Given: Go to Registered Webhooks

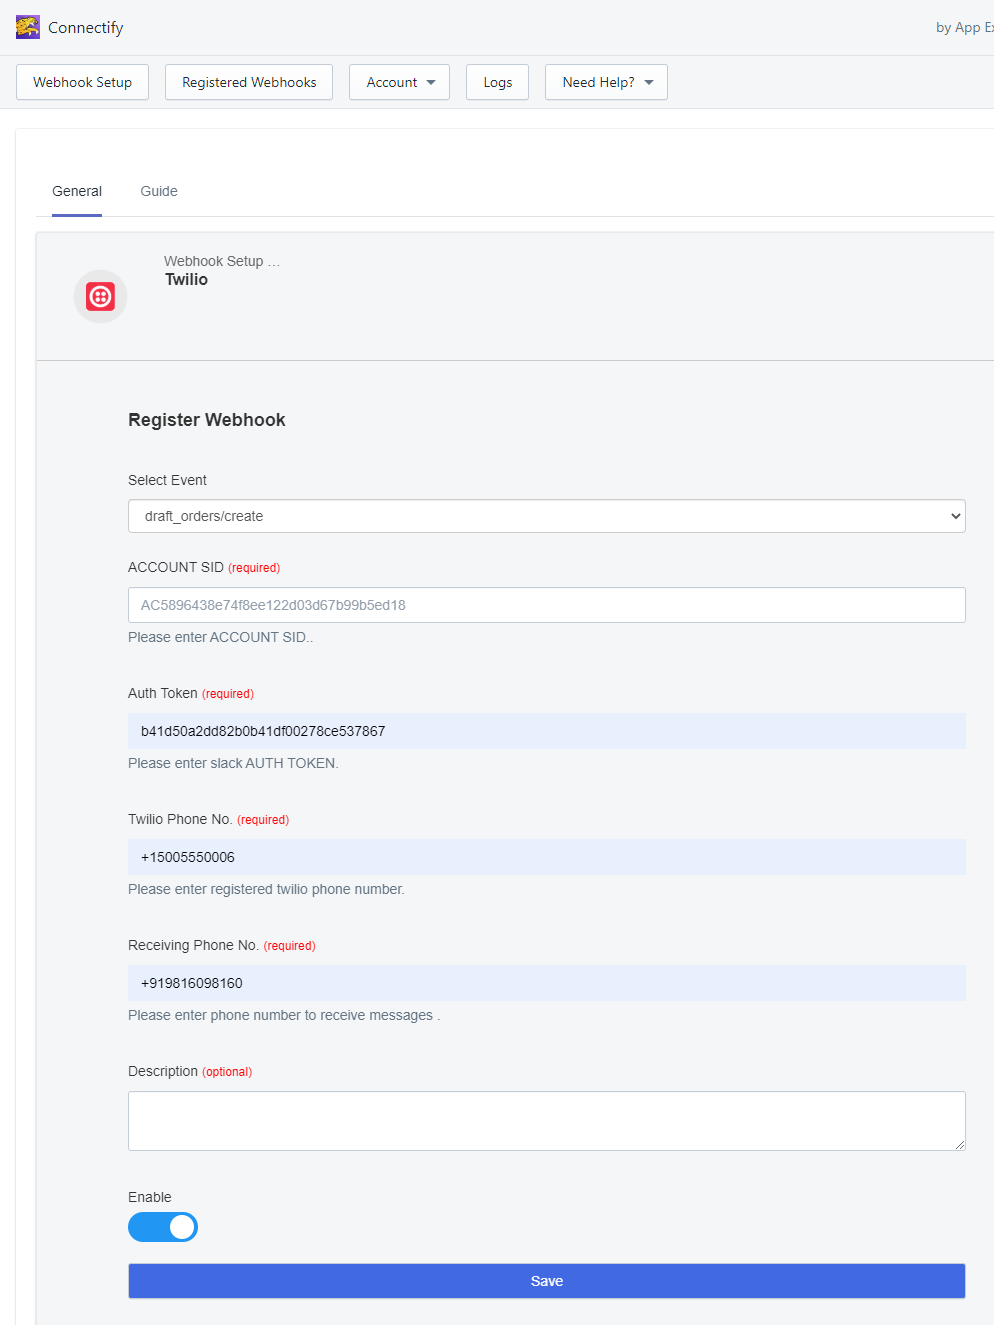Looking at the screenshot, I should coord(249,82).
